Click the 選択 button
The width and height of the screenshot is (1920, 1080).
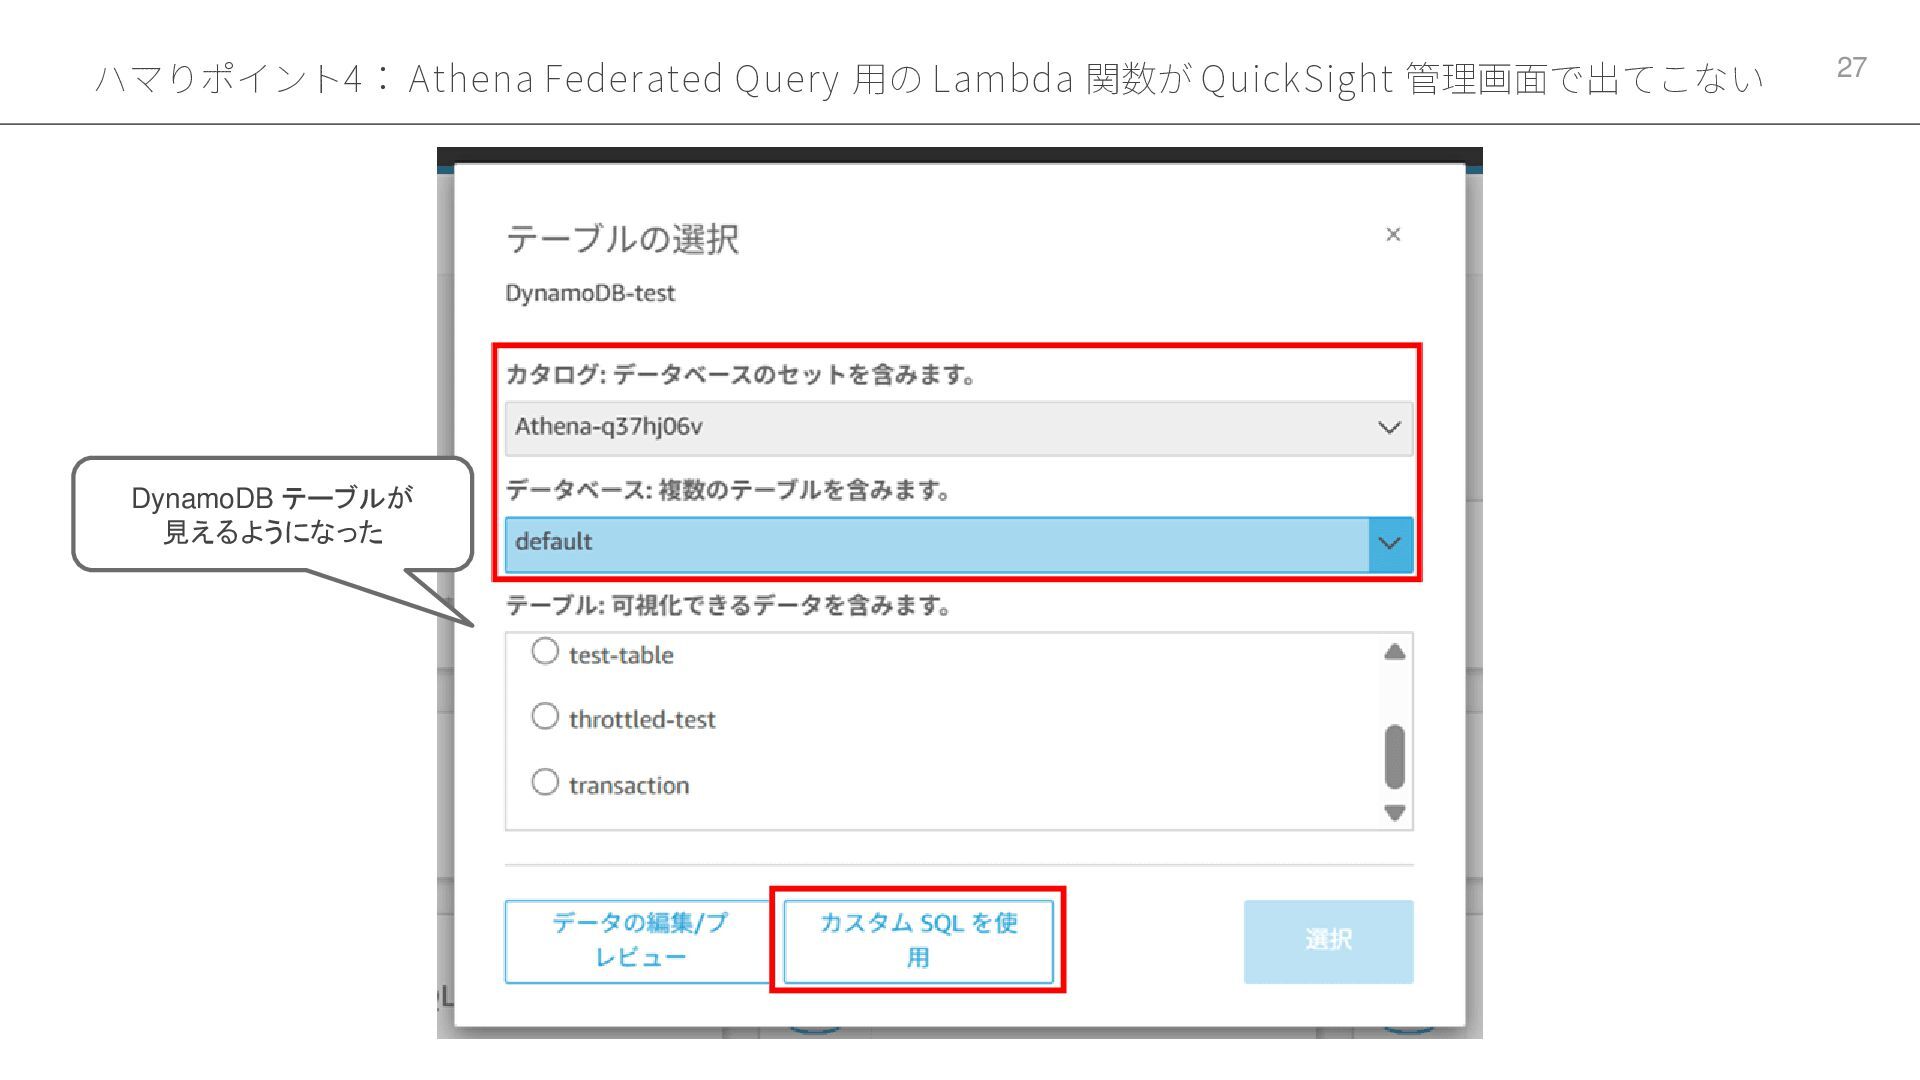1328,941
